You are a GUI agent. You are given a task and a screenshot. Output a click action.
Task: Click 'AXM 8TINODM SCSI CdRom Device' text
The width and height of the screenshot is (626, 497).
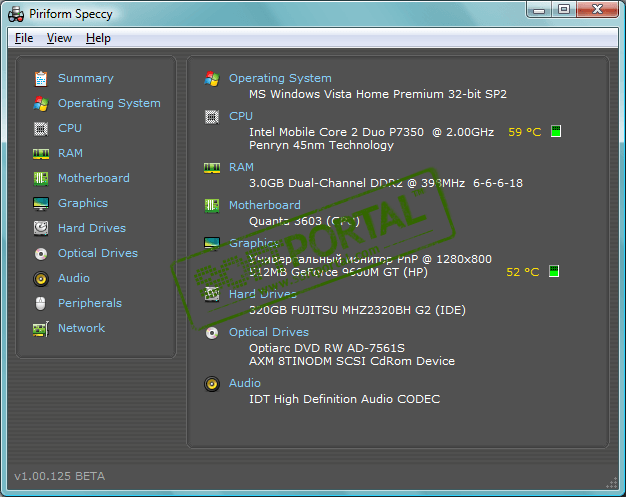[352, 361]
